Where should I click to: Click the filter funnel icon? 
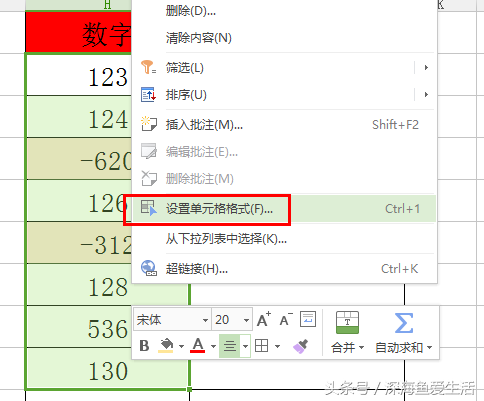[x=148, y=67]
